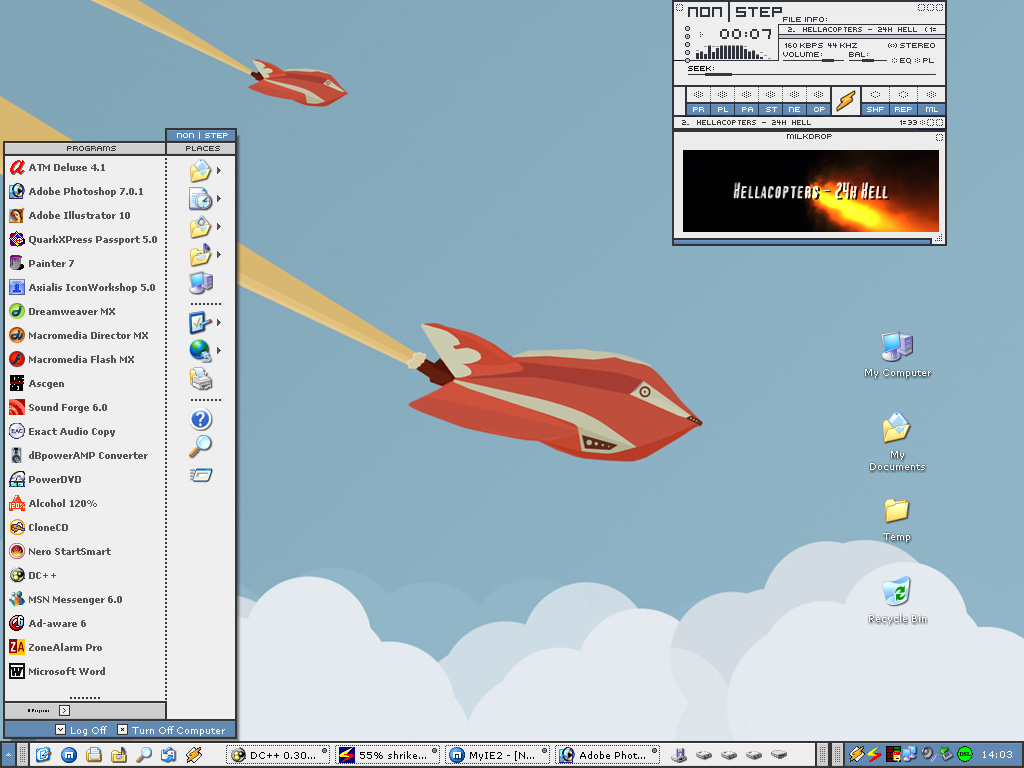Launch Painter 7 from the programs list
Screen dimensions: 1024x768
[x=85, y=264]
